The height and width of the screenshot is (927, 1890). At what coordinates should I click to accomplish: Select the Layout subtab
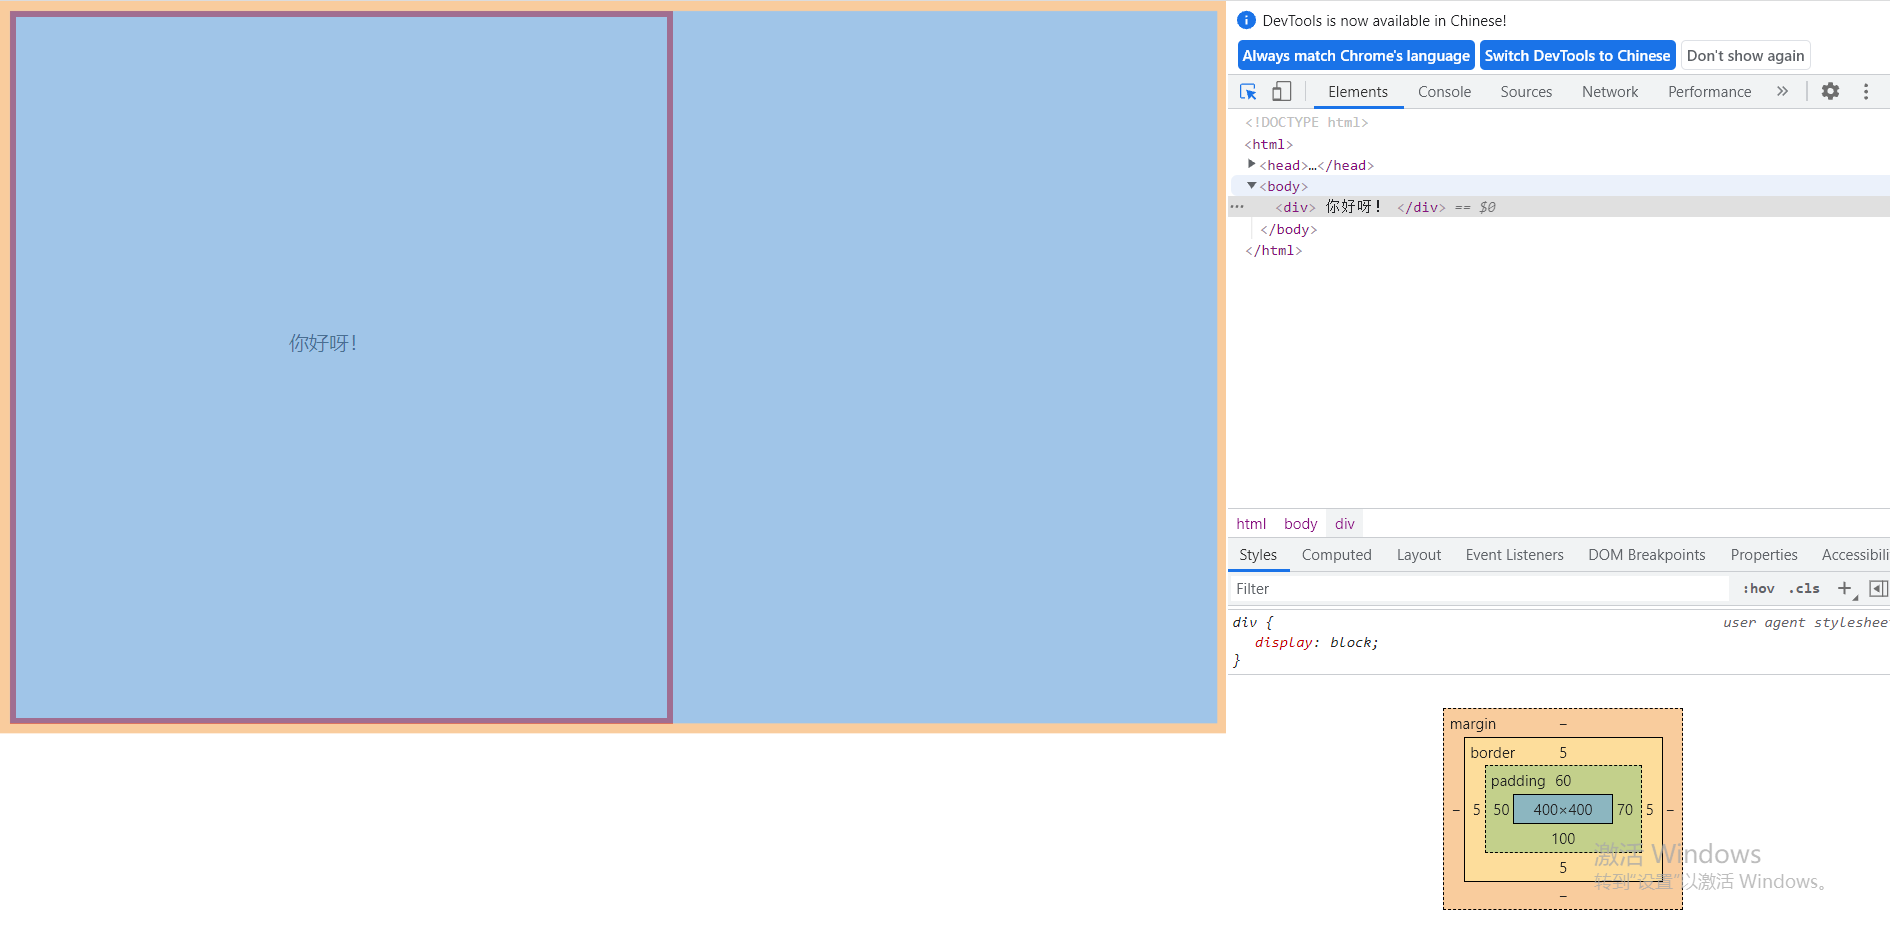coord(1418,555)
